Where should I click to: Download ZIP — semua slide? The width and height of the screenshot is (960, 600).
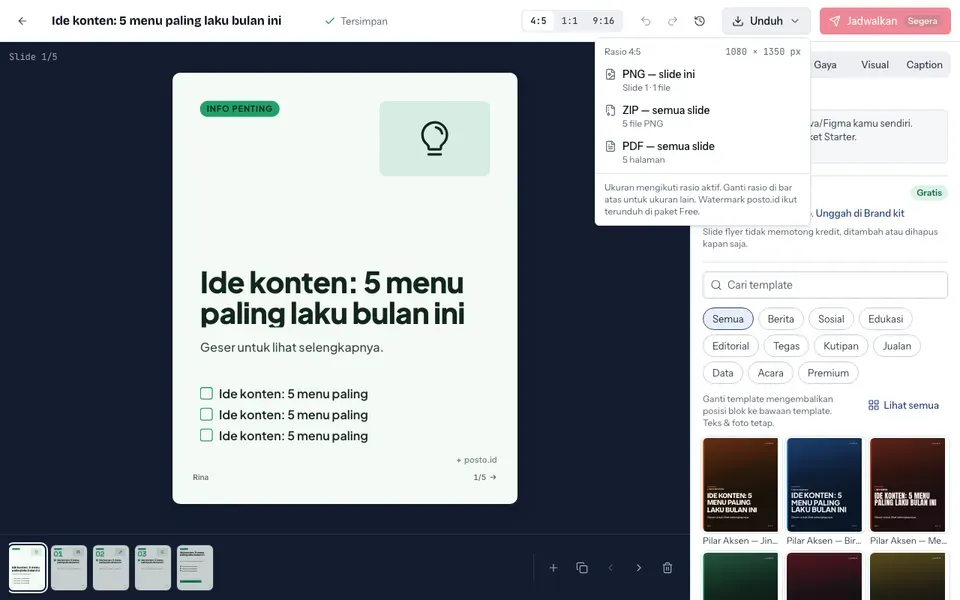click(x=702, y=116)
